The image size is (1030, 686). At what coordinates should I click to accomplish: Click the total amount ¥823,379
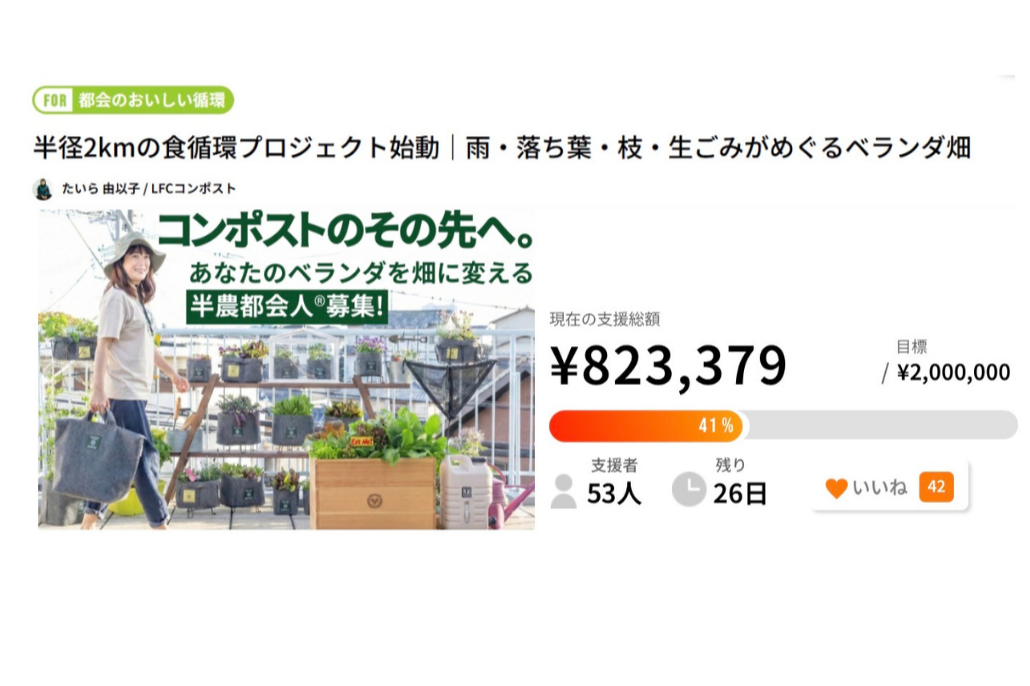point(668,366)
